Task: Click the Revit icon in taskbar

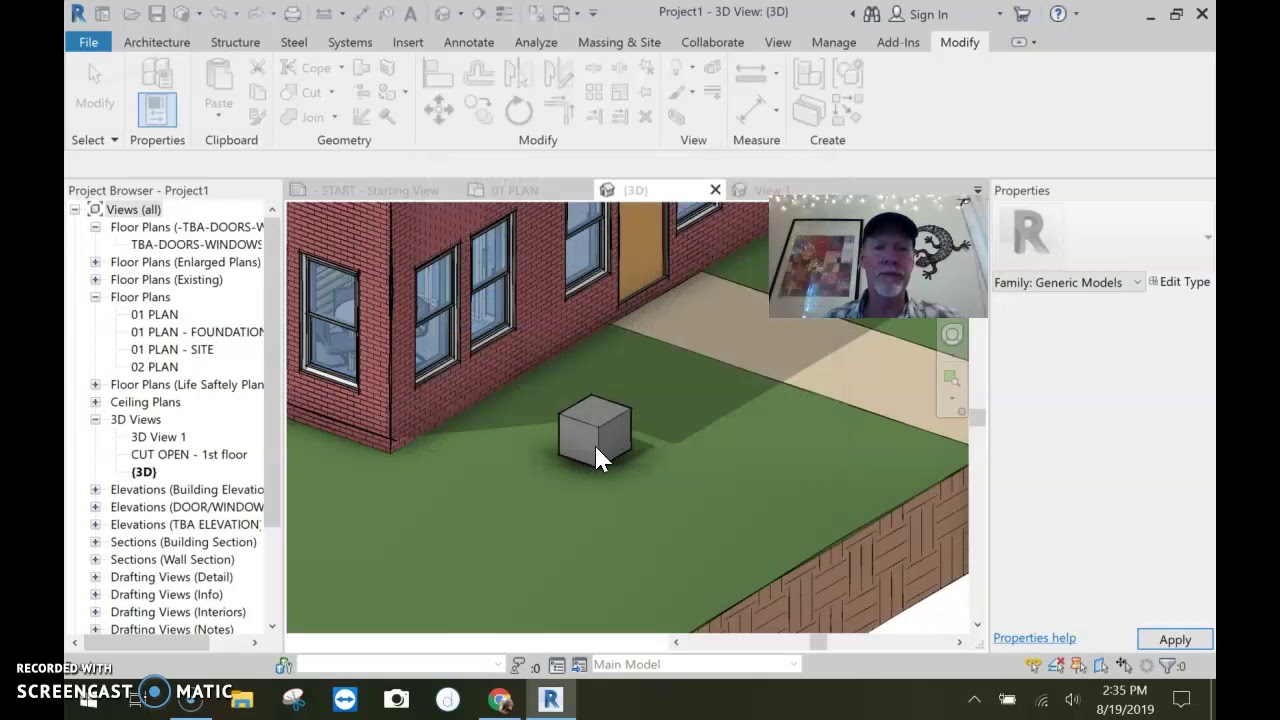Action: click(551, 699)
